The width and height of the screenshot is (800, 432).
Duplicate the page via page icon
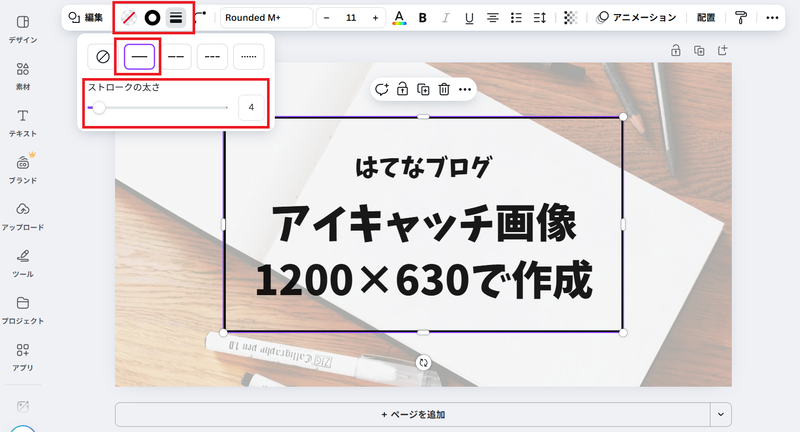tap(699, 50)
